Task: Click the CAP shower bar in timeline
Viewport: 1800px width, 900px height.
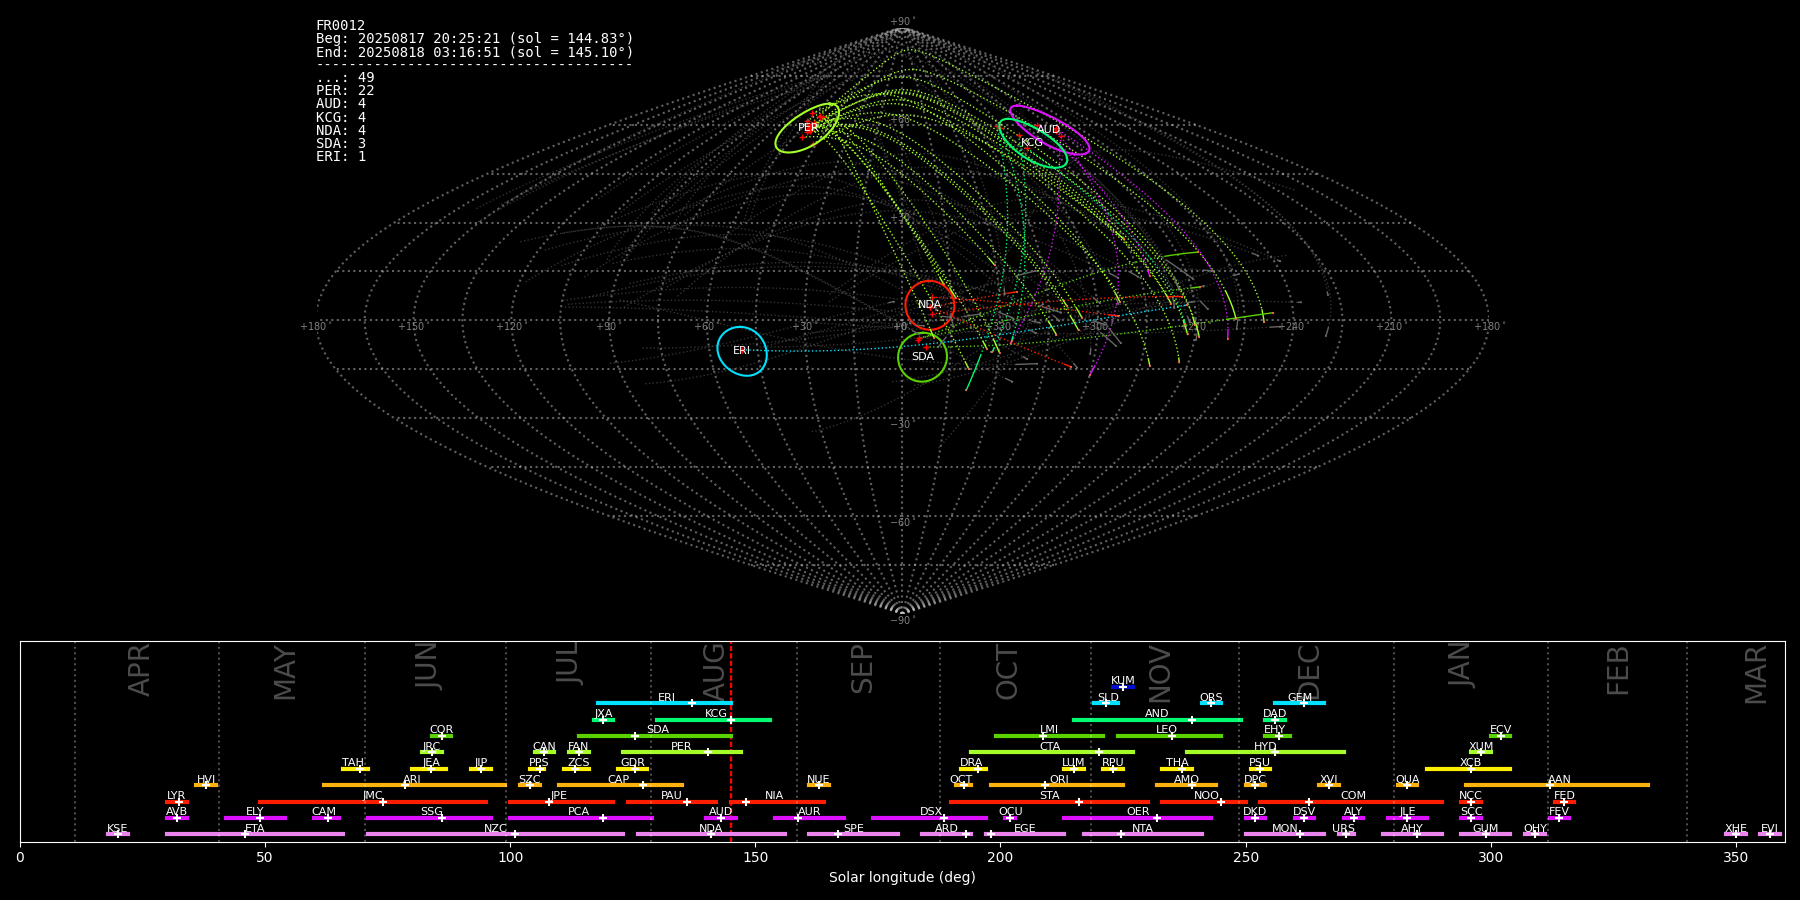Action: click(621, 785)
